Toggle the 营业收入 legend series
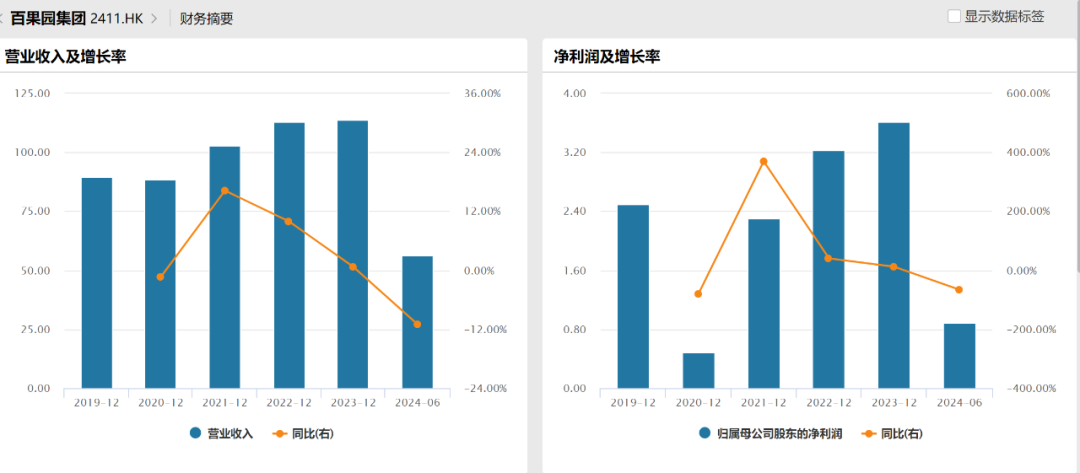This screenshot has height=473, width=1080. (x=222, y=433)
